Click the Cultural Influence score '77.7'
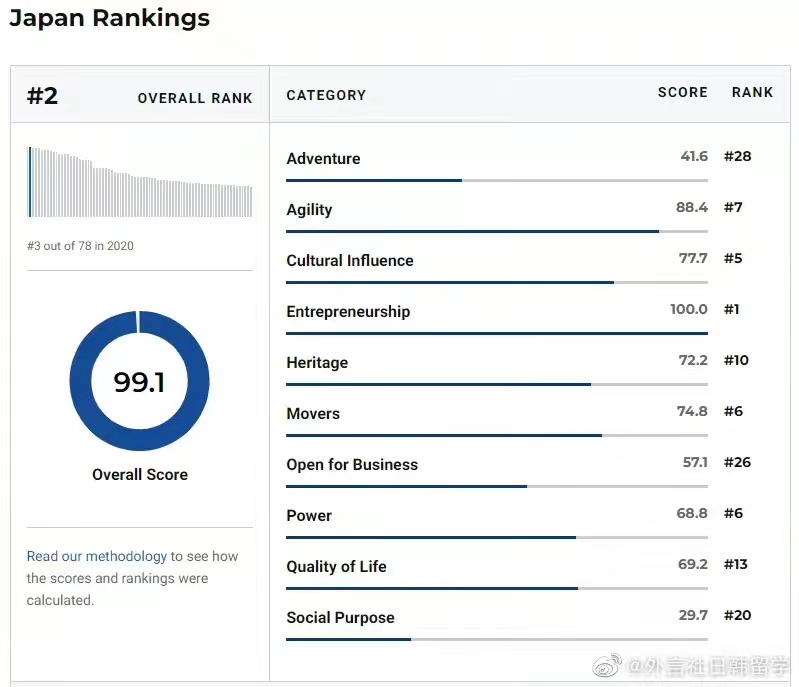This screenshot has width=799, height=687. [693, 258]
